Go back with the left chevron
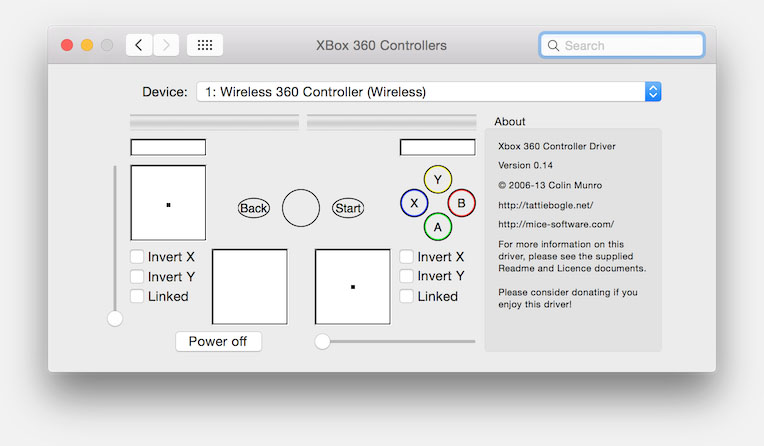The image size is (764, 446). click(139, 45)
